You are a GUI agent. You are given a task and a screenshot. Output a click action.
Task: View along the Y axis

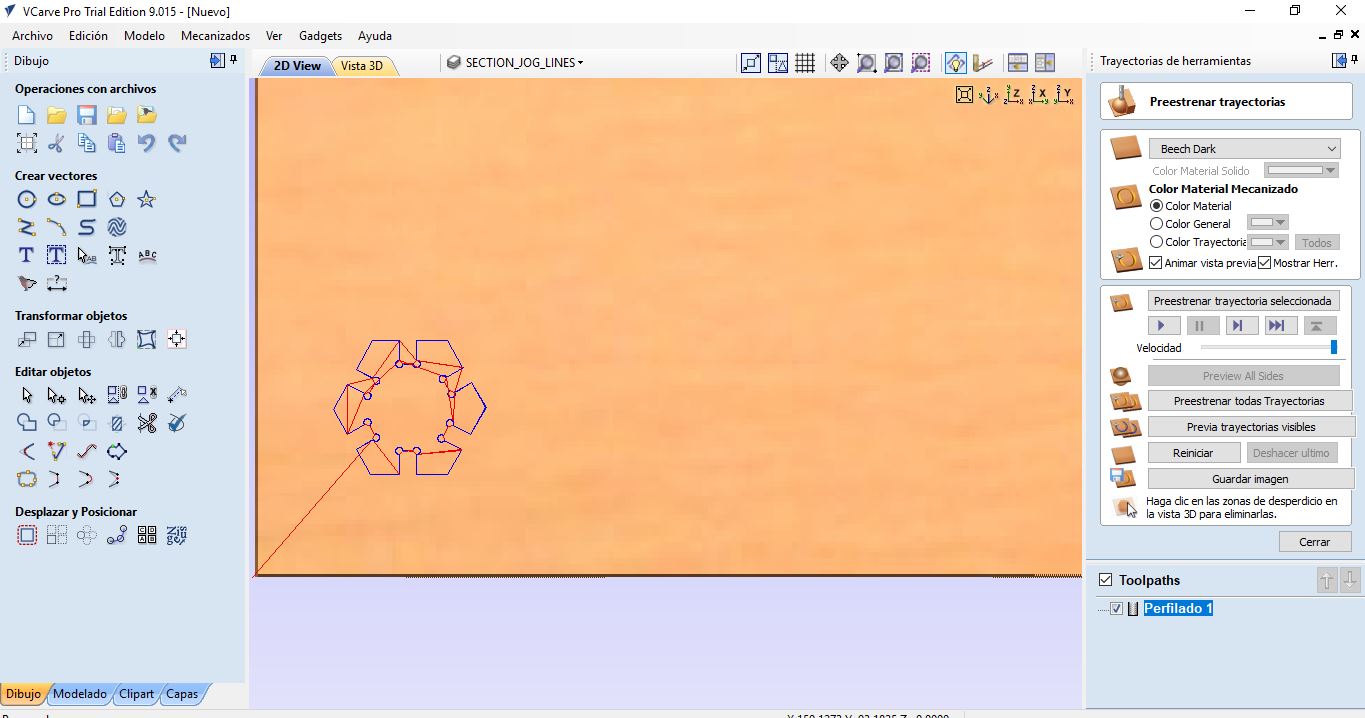[1064, 95]
